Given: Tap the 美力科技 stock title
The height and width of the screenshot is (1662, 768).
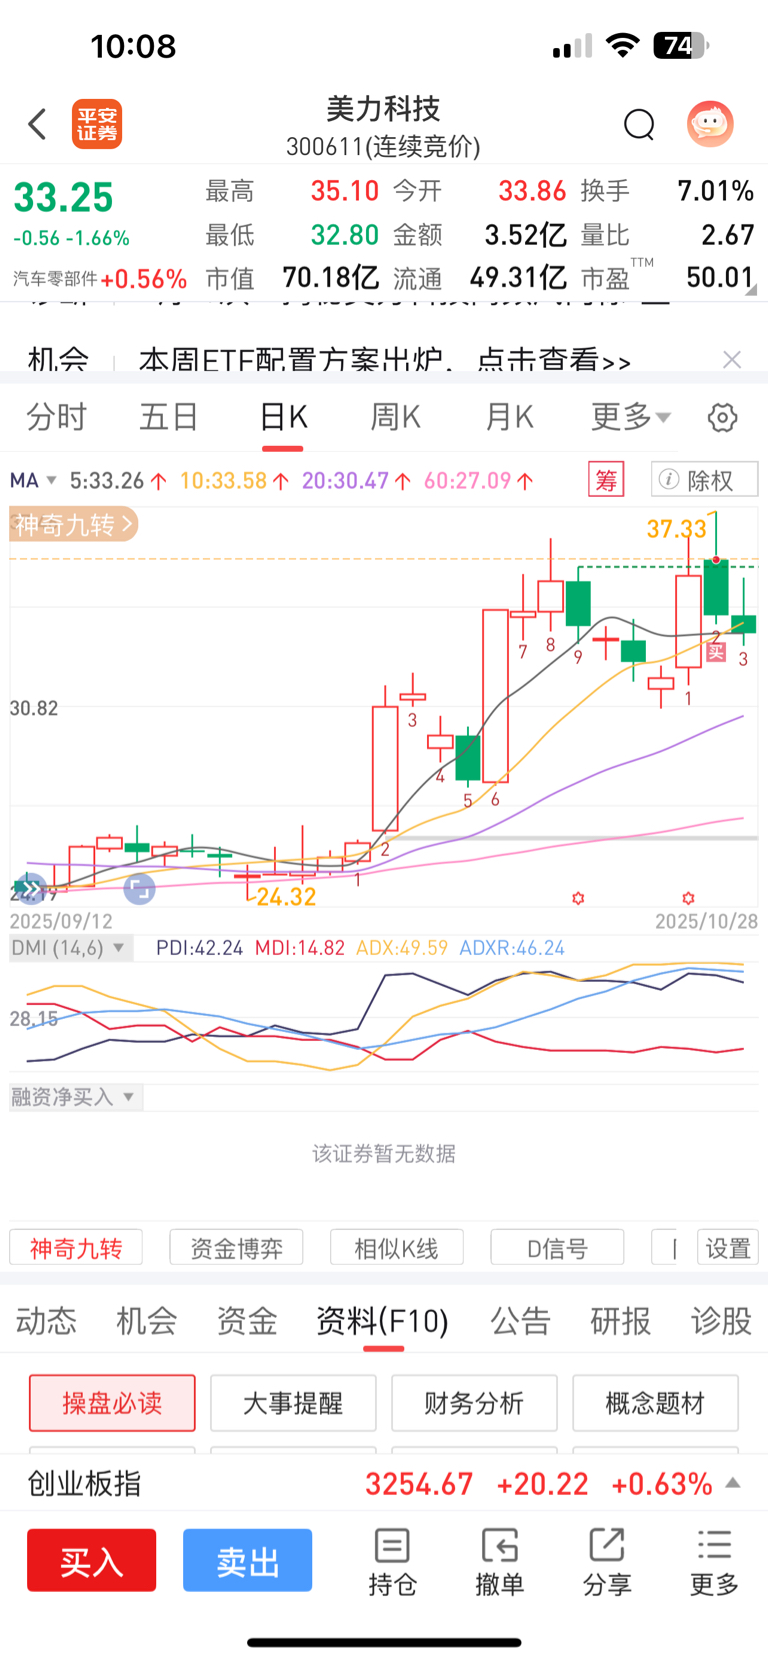Looking at the screenshot, I should coord(383,109).
